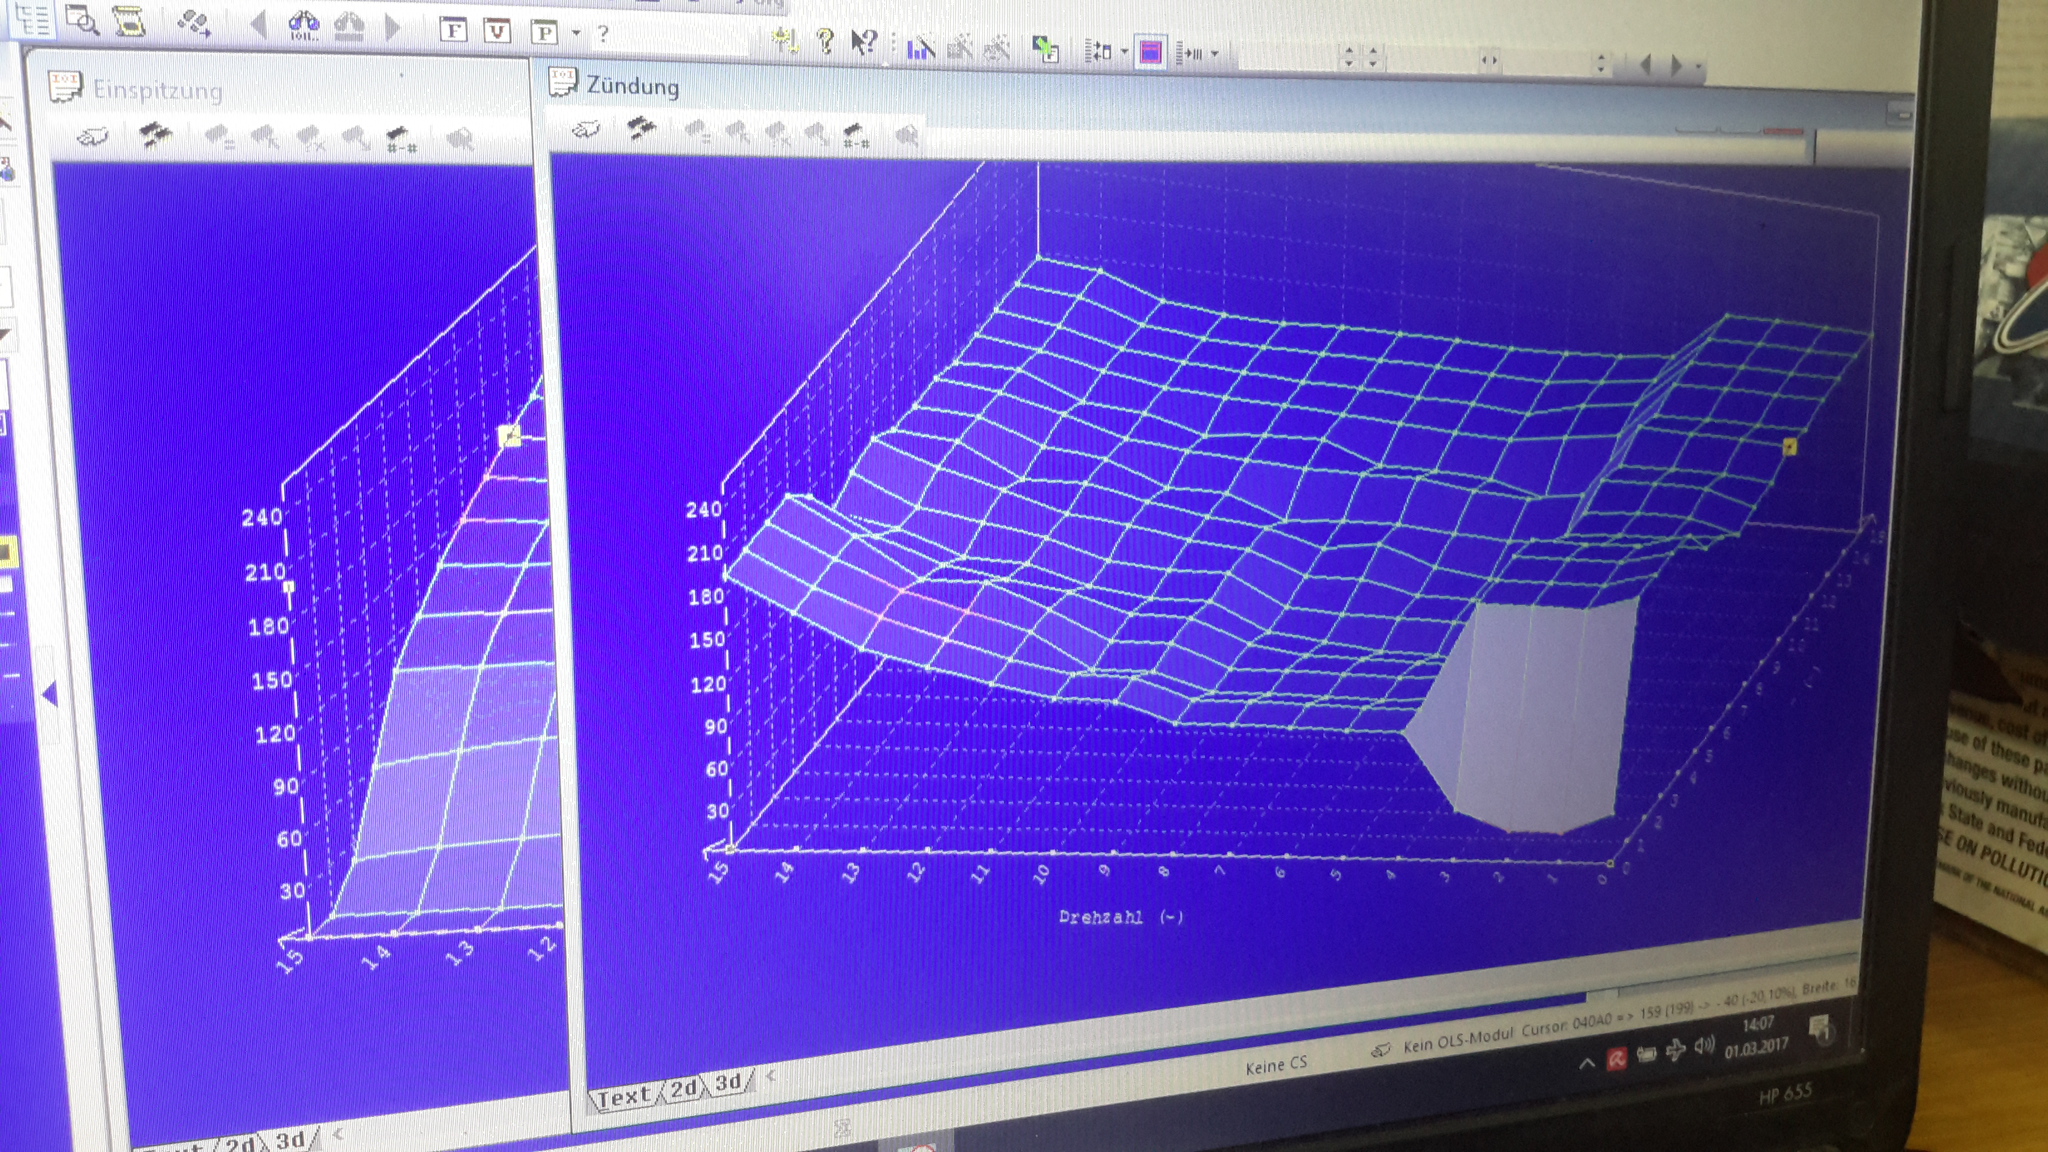Click the grey binoculars search icon
2048x1152 pixels.
[348, 26]
